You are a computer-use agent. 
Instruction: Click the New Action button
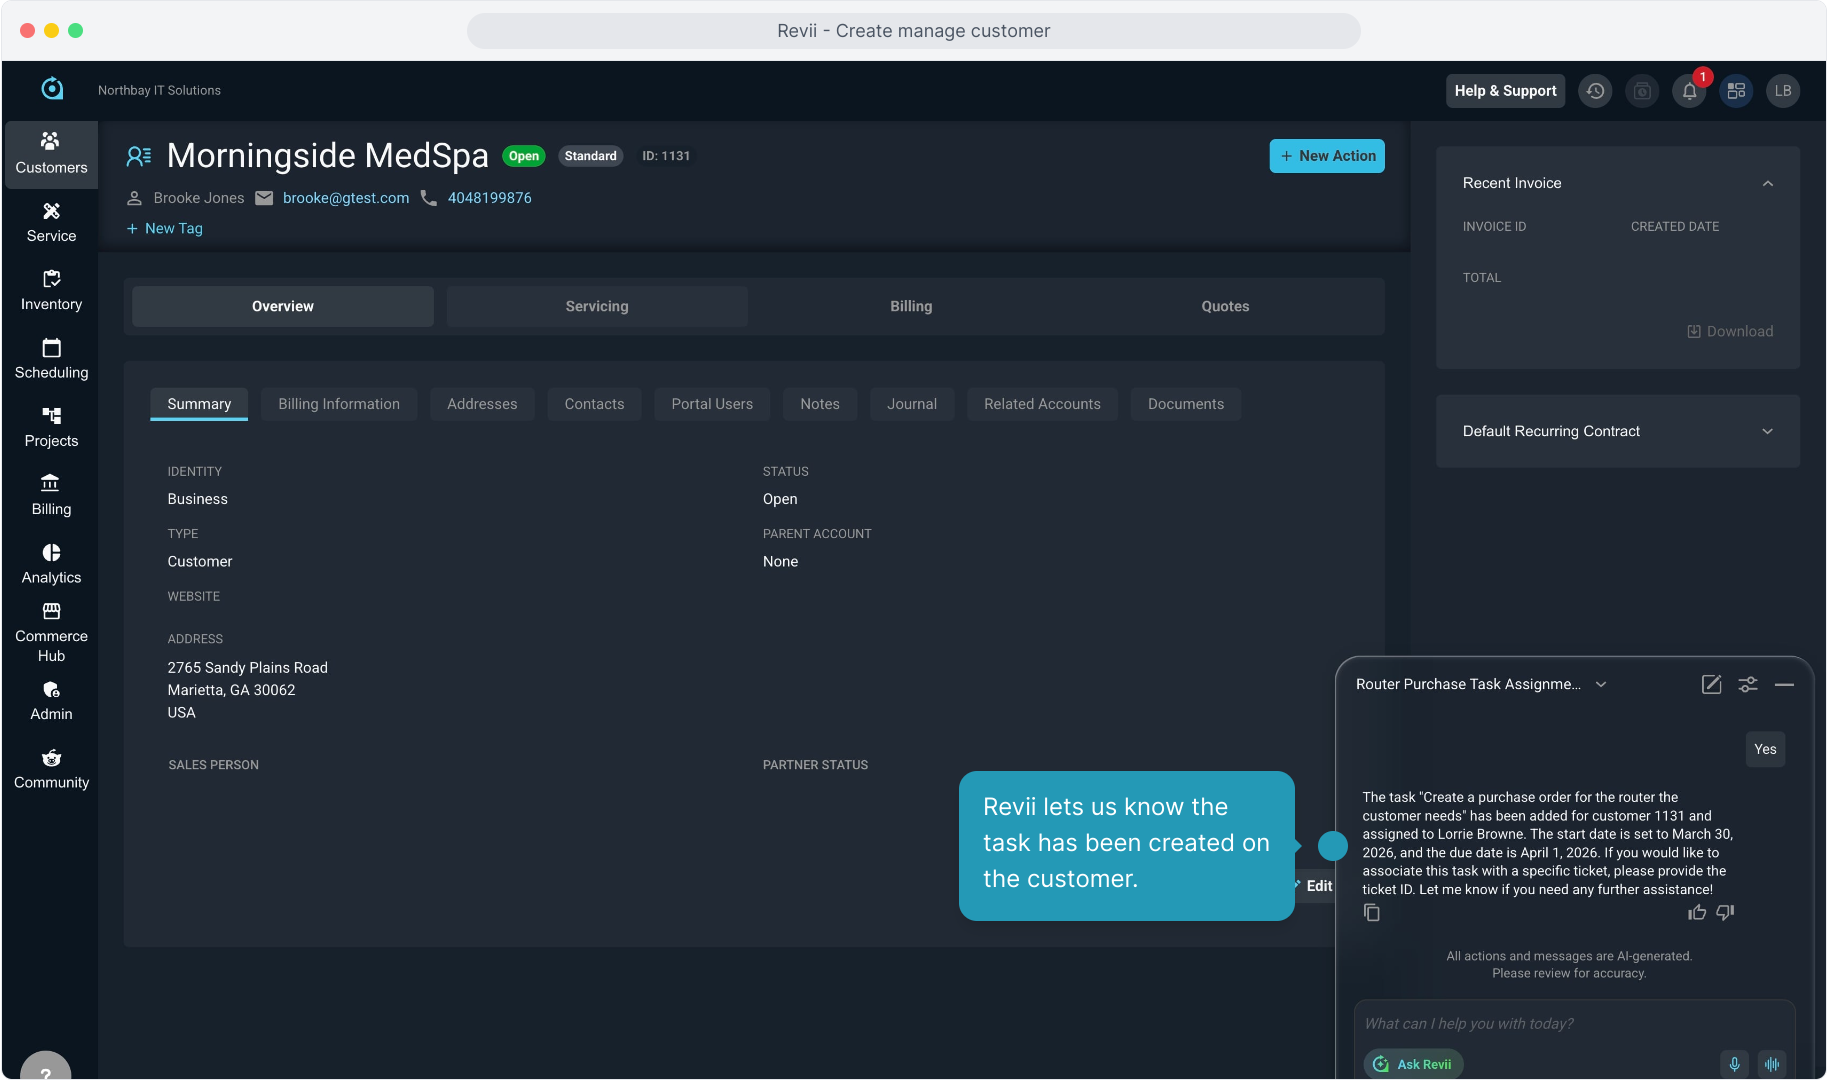tap(1326, 156)
